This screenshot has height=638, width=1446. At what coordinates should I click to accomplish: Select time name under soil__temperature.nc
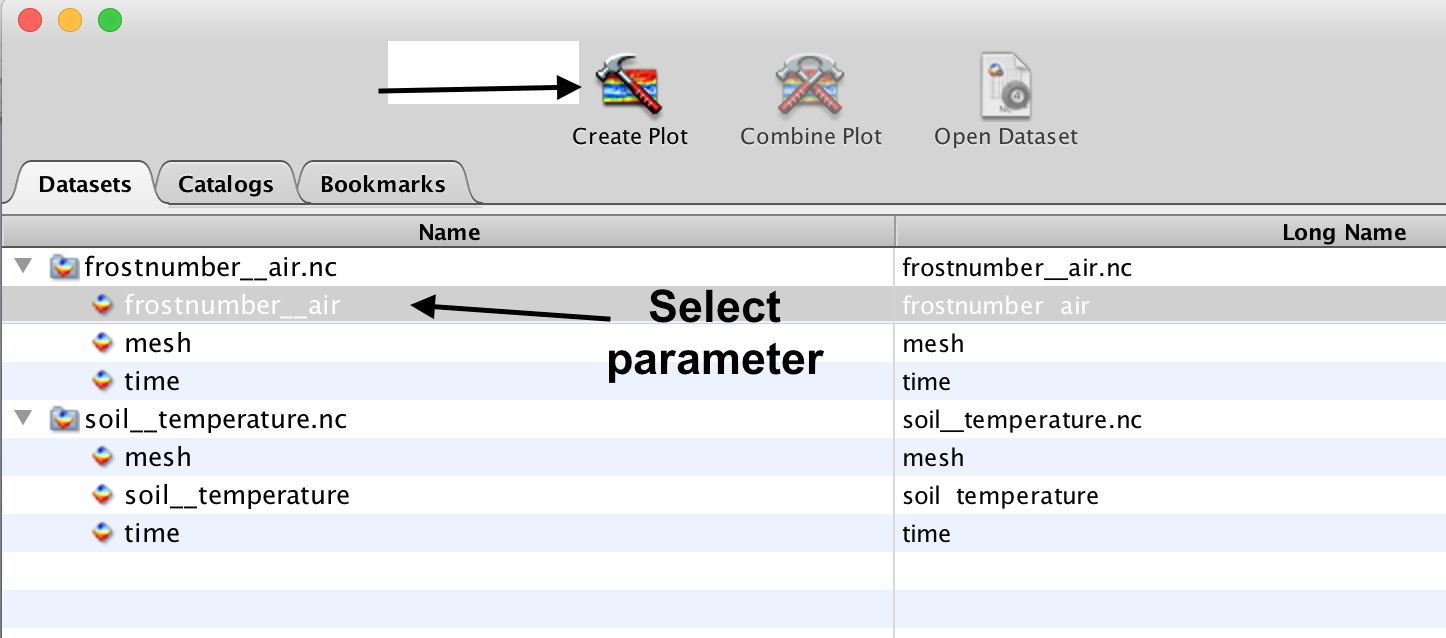click(x=152, y=533)
